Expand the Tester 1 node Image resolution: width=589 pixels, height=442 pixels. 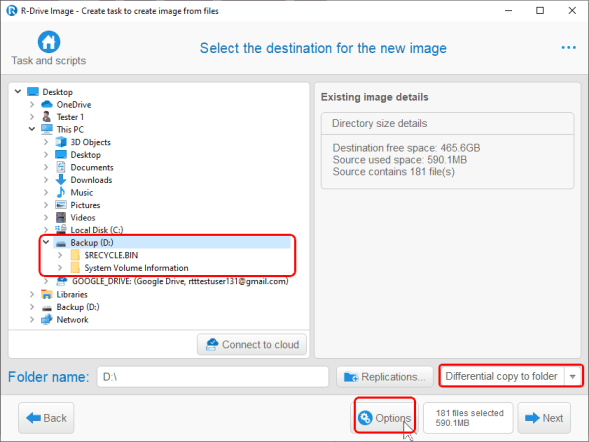(x=32, y=117)
